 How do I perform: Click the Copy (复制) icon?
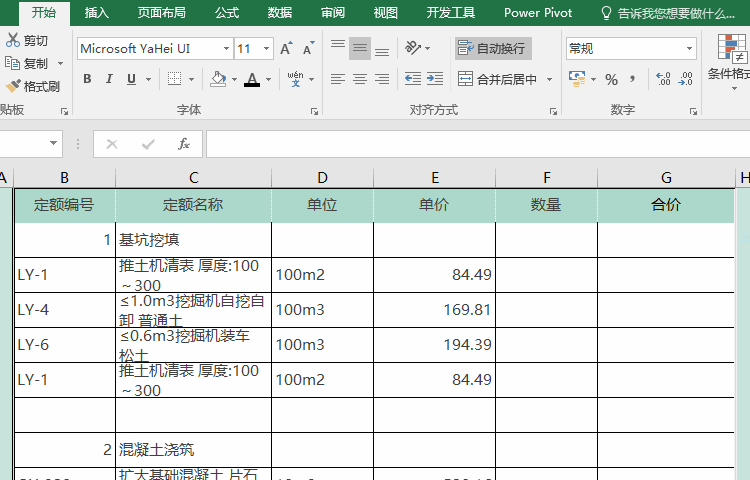[x=12, y=63]
